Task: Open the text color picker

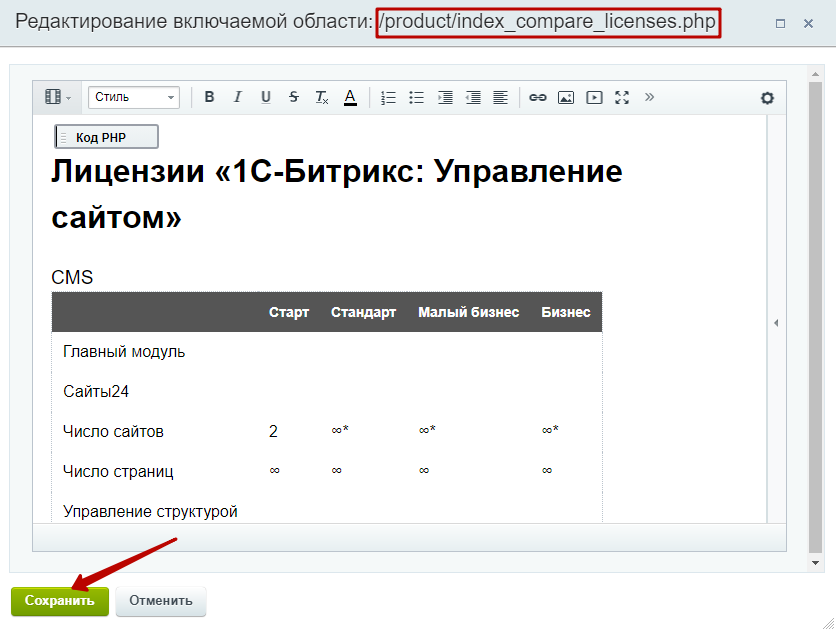Action: point(350,97)
